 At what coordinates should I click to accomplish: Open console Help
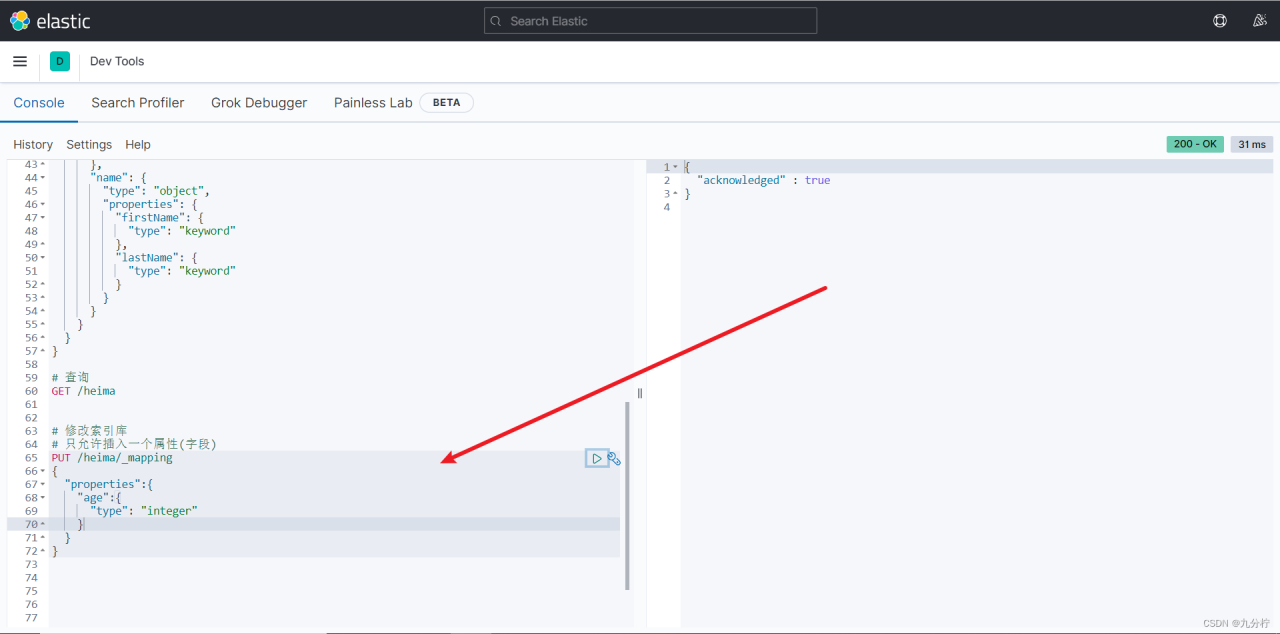pos(138,145)
